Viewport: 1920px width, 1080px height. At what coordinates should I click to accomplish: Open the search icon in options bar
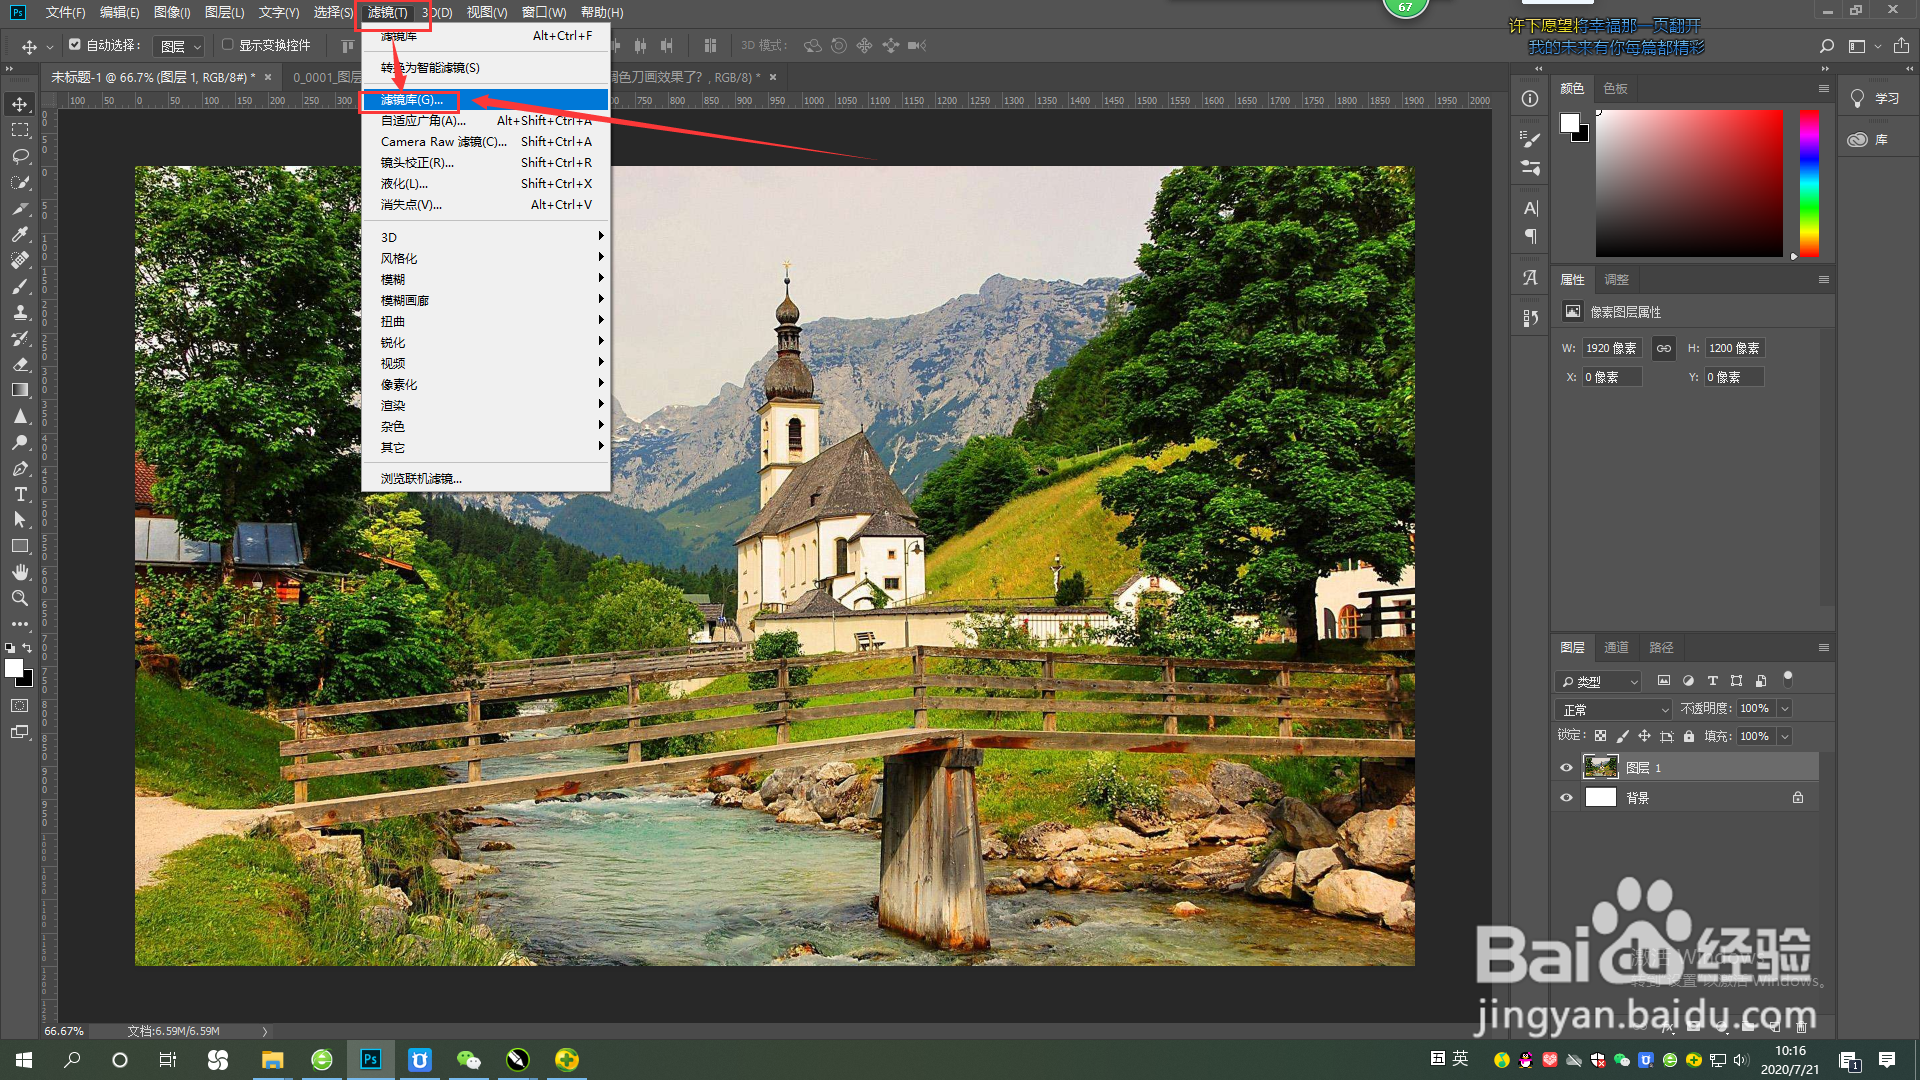(x=1827, y=46)
